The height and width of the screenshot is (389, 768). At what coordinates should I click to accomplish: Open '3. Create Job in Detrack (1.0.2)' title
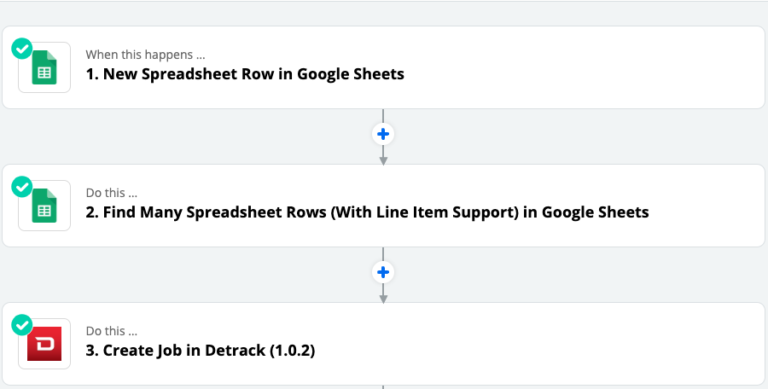[200, 350]
